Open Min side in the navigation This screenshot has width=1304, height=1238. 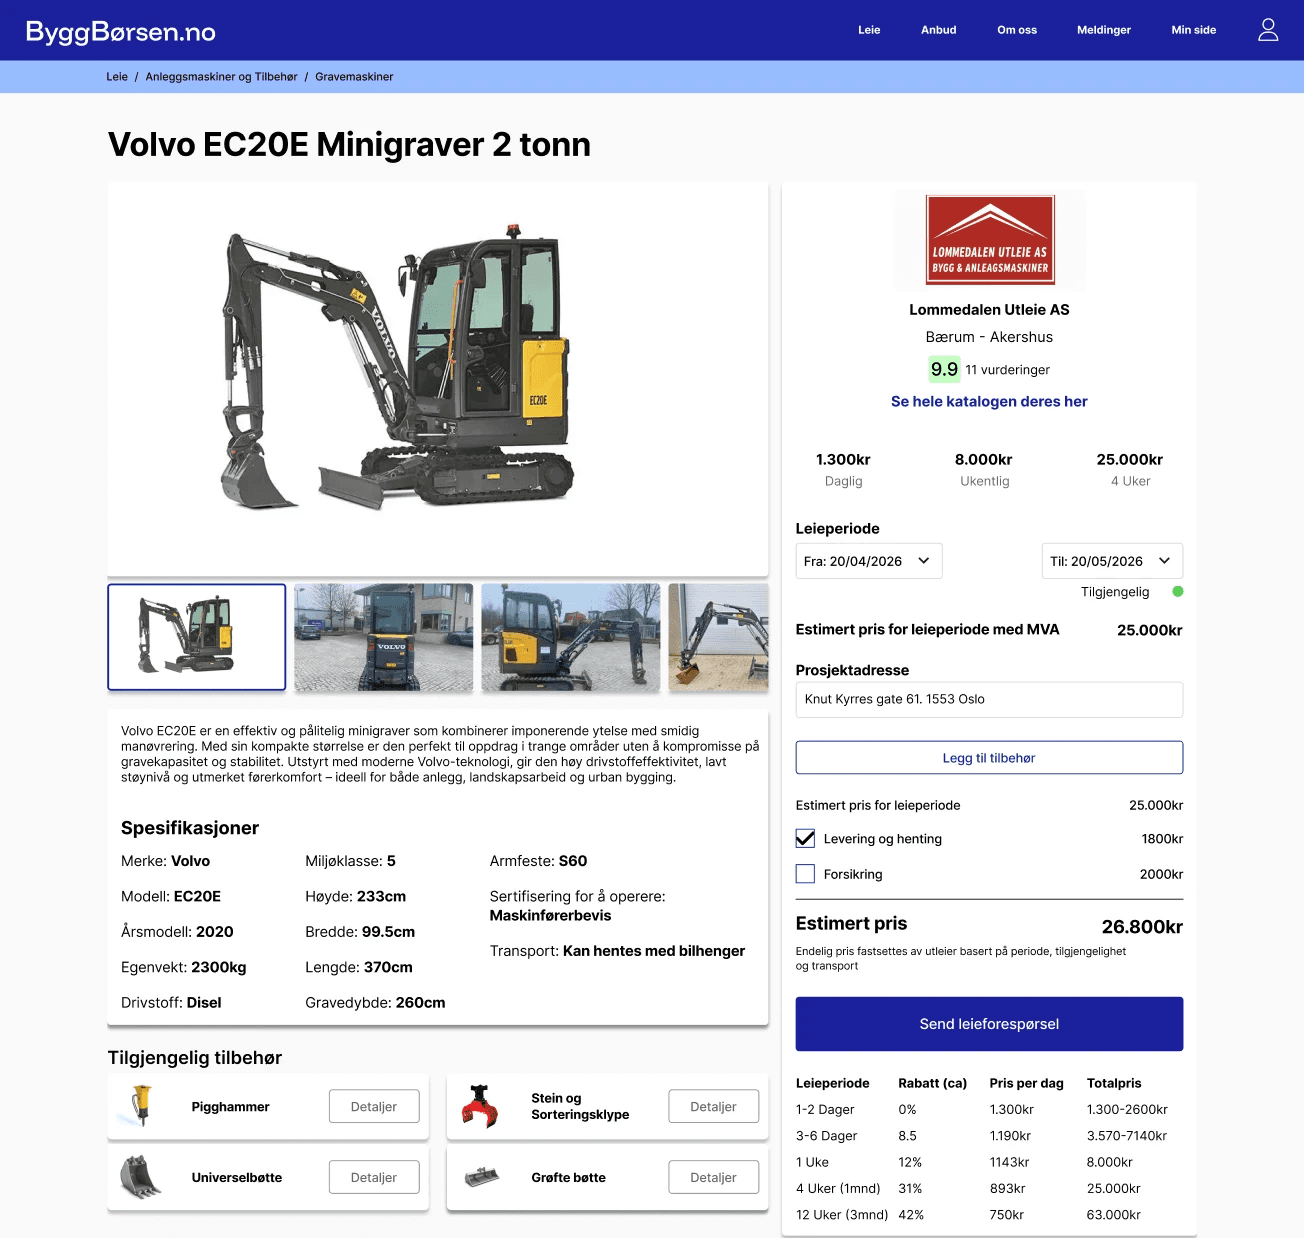[1194, 30]
